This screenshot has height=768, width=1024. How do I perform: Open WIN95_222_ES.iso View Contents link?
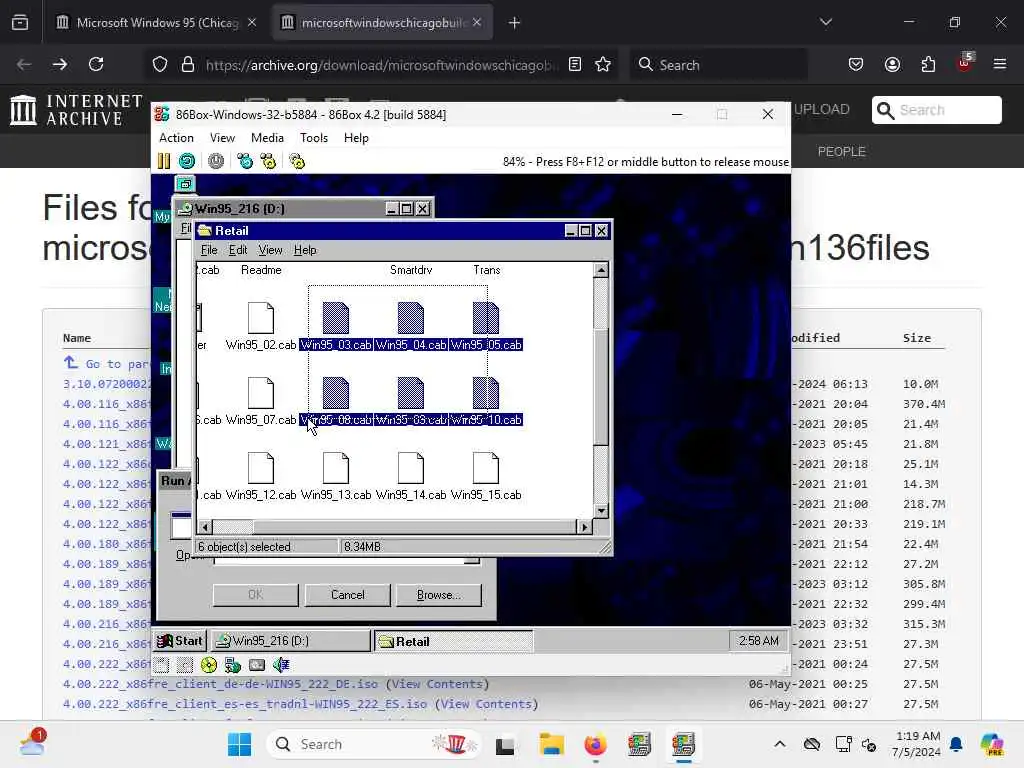[x=487, y=704]
